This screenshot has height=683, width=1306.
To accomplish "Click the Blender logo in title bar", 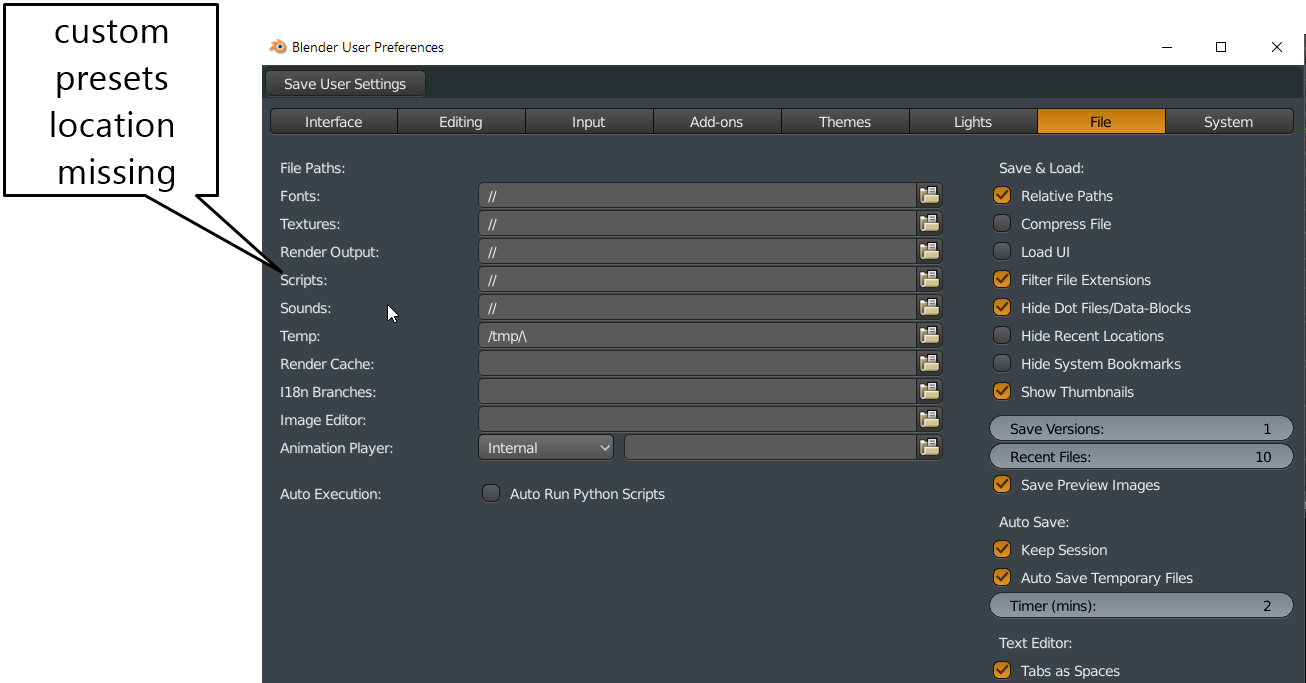I will [278, 47].
